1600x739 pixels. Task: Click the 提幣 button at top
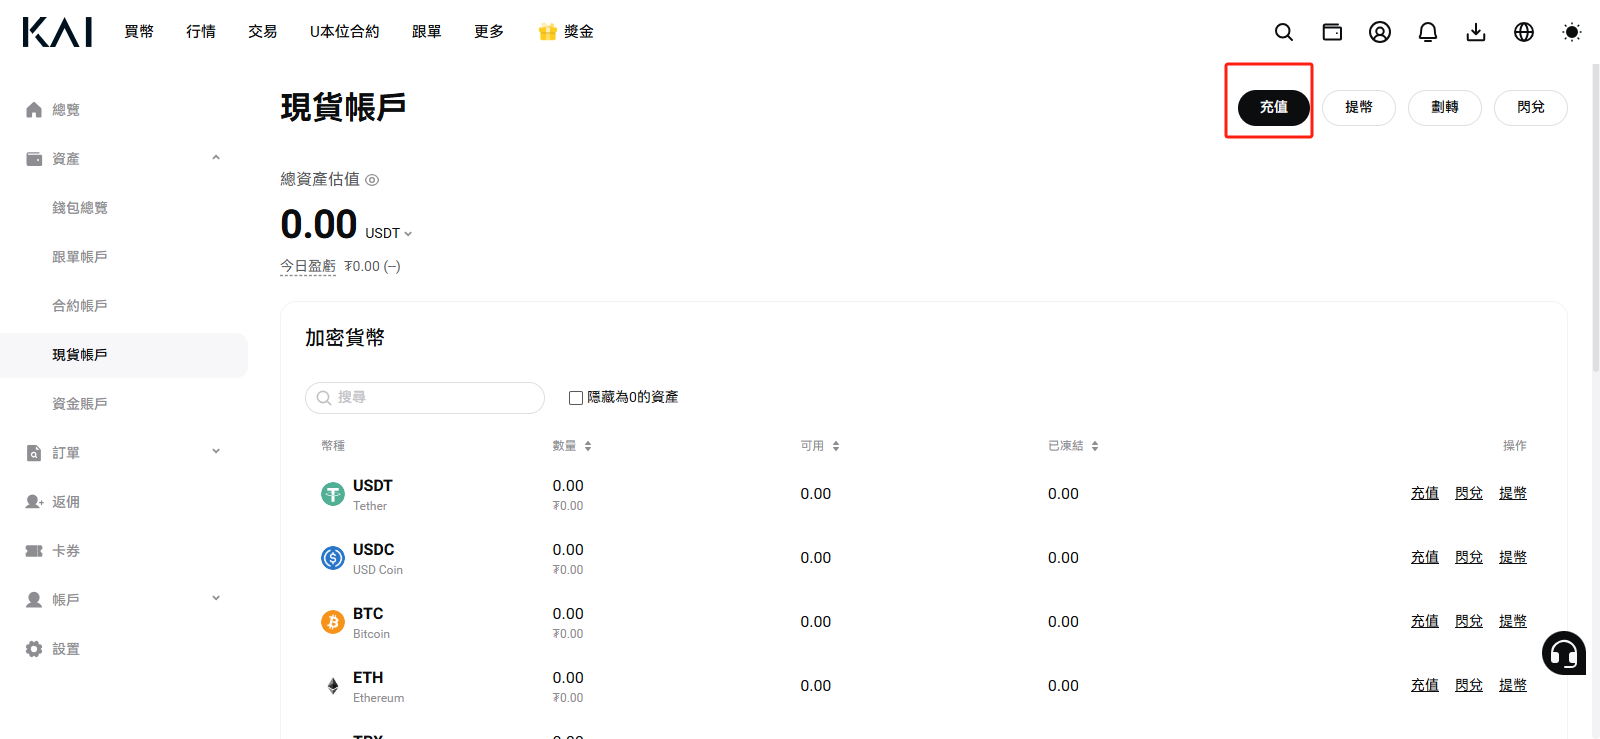tap(1359, 108)
